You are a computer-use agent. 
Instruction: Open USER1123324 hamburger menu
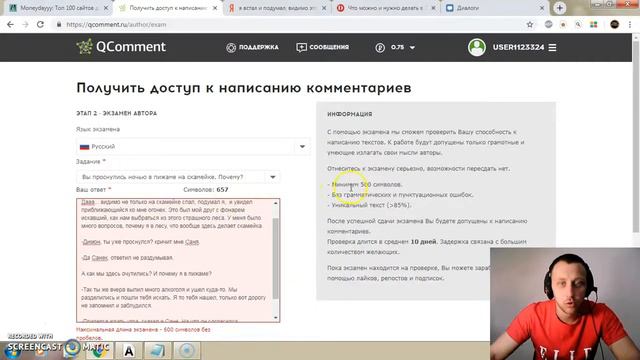(552, 47)
